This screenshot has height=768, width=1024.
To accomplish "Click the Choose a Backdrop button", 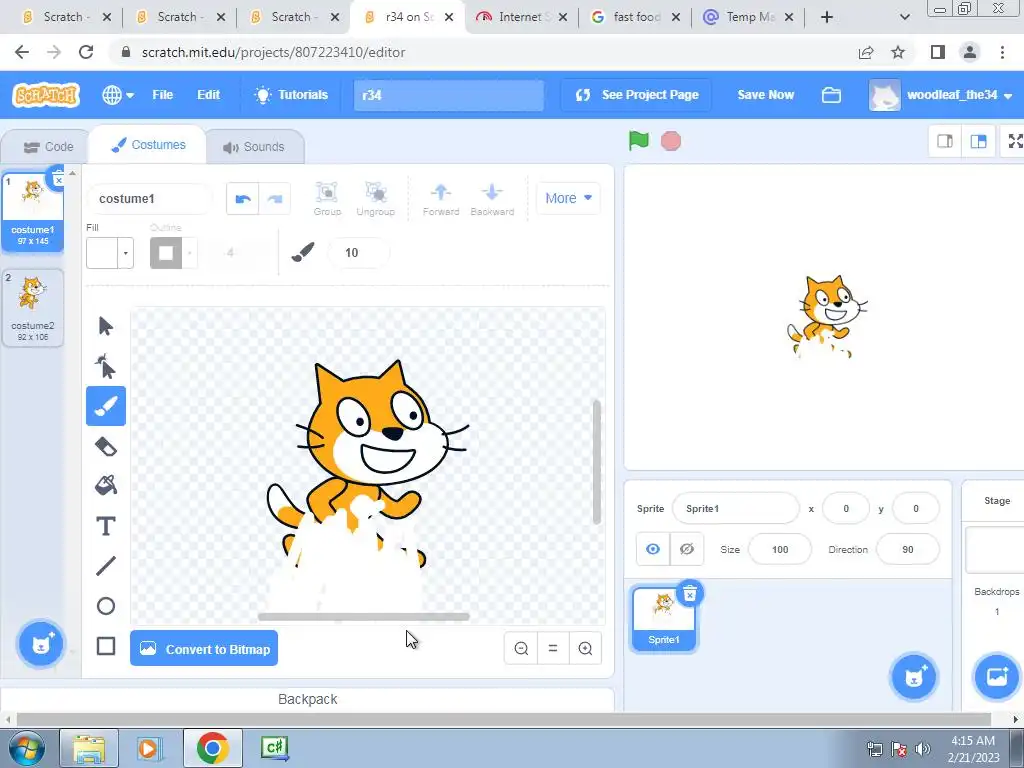I will point(996,677).
